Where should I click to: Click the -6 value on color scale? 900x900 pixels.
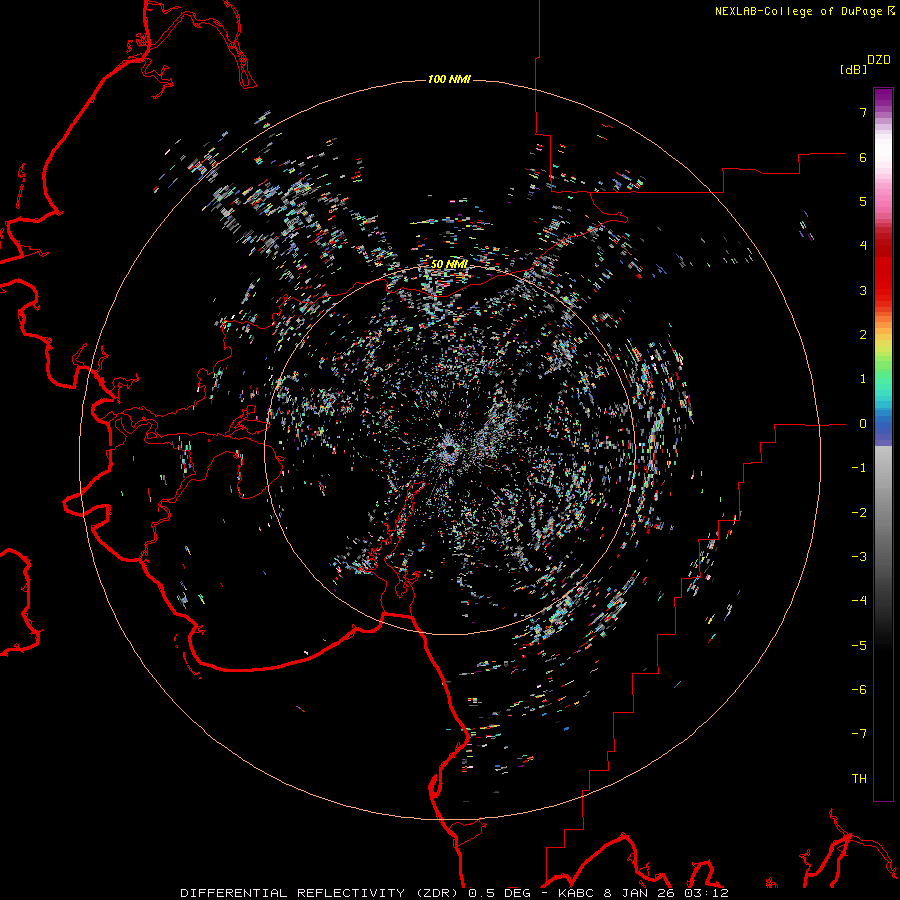(859, 690)
